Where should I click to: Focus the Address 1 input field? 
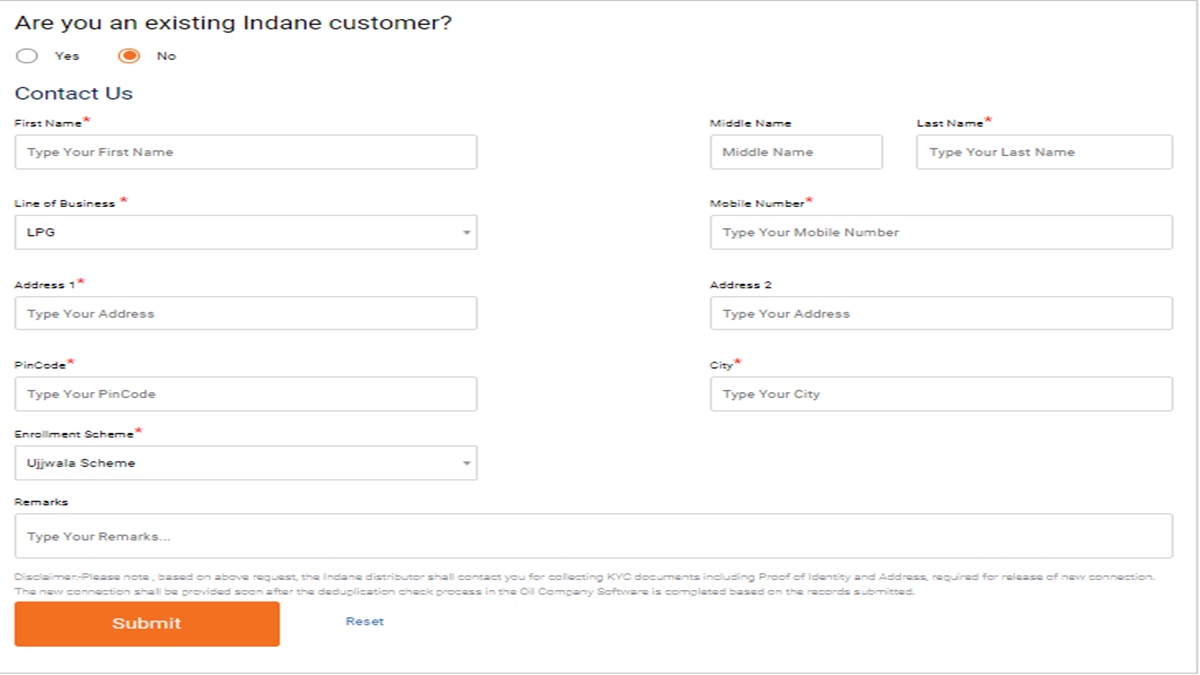point(246,313)
